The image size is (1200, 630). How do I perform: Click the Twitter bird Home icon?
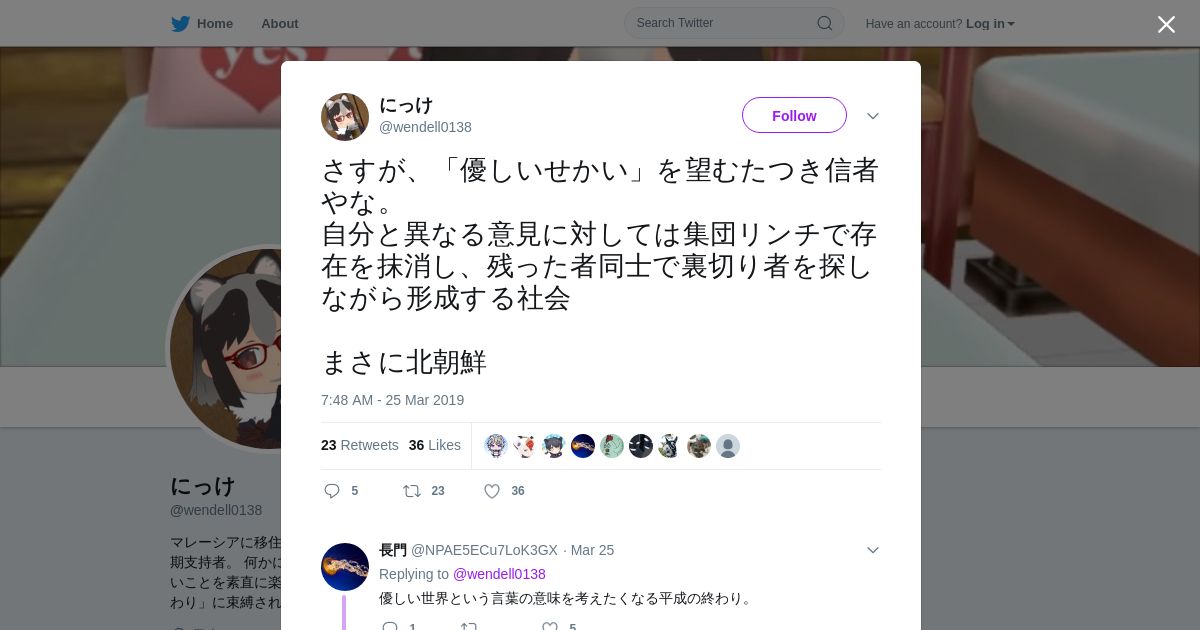pos(180,23)
